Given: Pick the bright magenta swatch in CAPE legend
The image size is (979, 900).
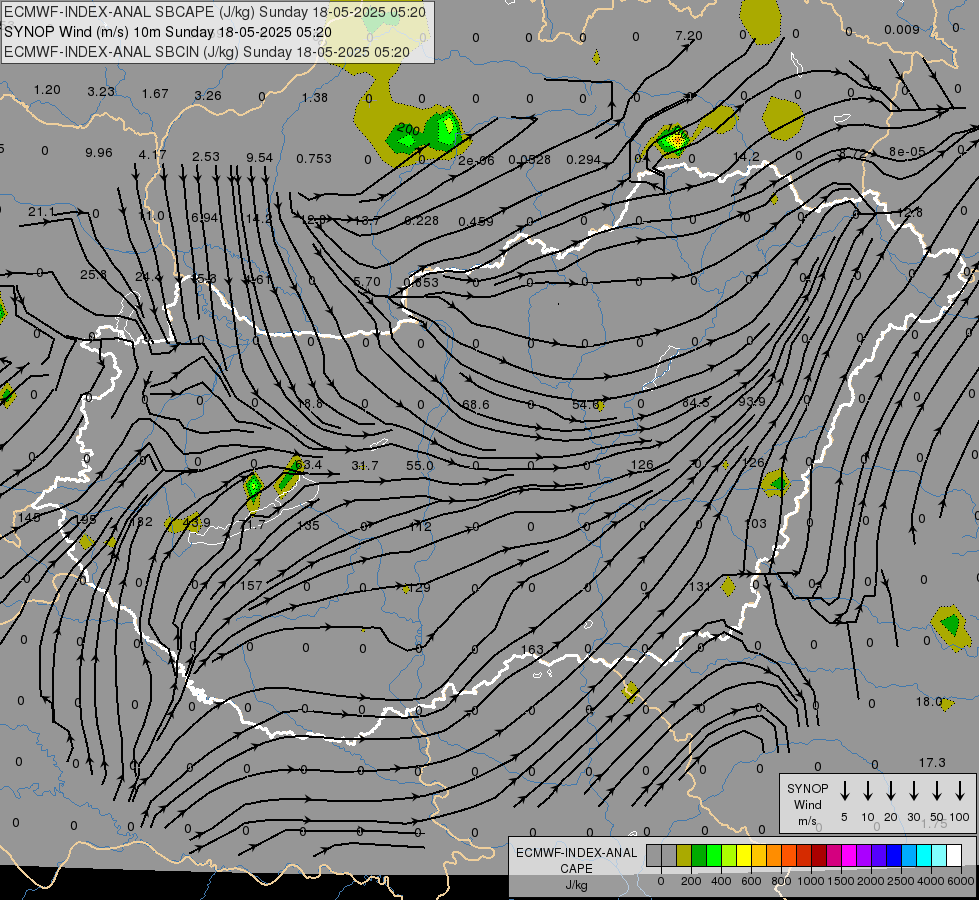Looking at the screenshot, I should 849,856.
